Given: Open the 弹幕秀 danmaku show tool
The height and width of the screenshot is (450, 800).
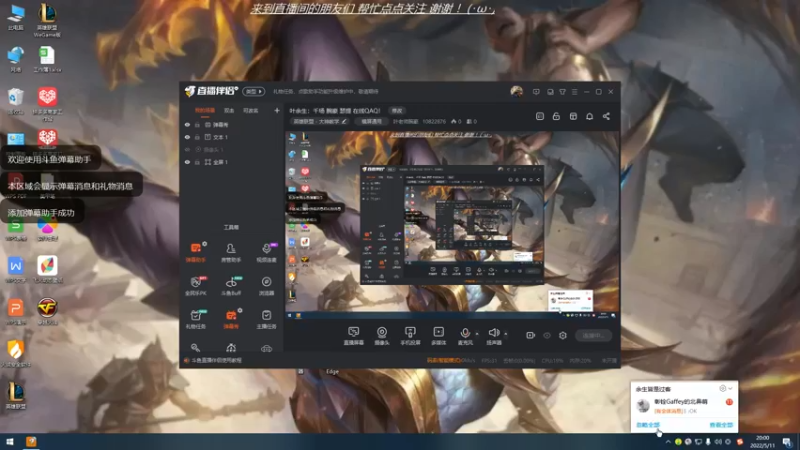Looking at the screenshot, I should [x=231, y=319].
